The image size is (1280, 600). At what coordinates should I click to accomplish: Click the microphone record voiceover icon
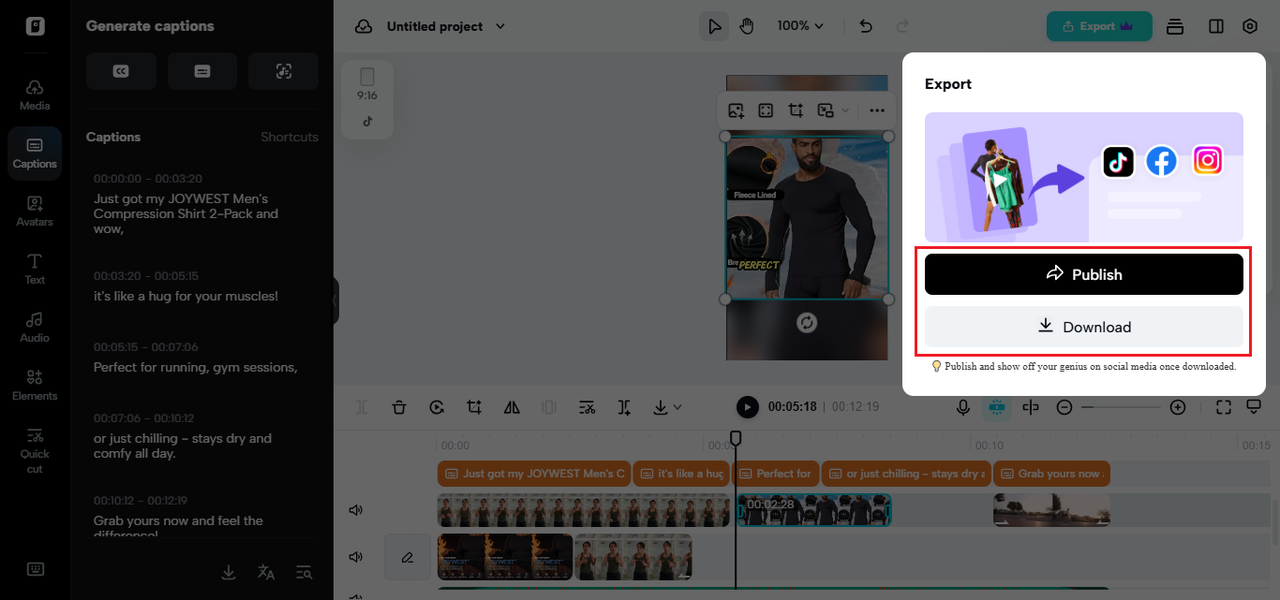click(x=963, y=407)
